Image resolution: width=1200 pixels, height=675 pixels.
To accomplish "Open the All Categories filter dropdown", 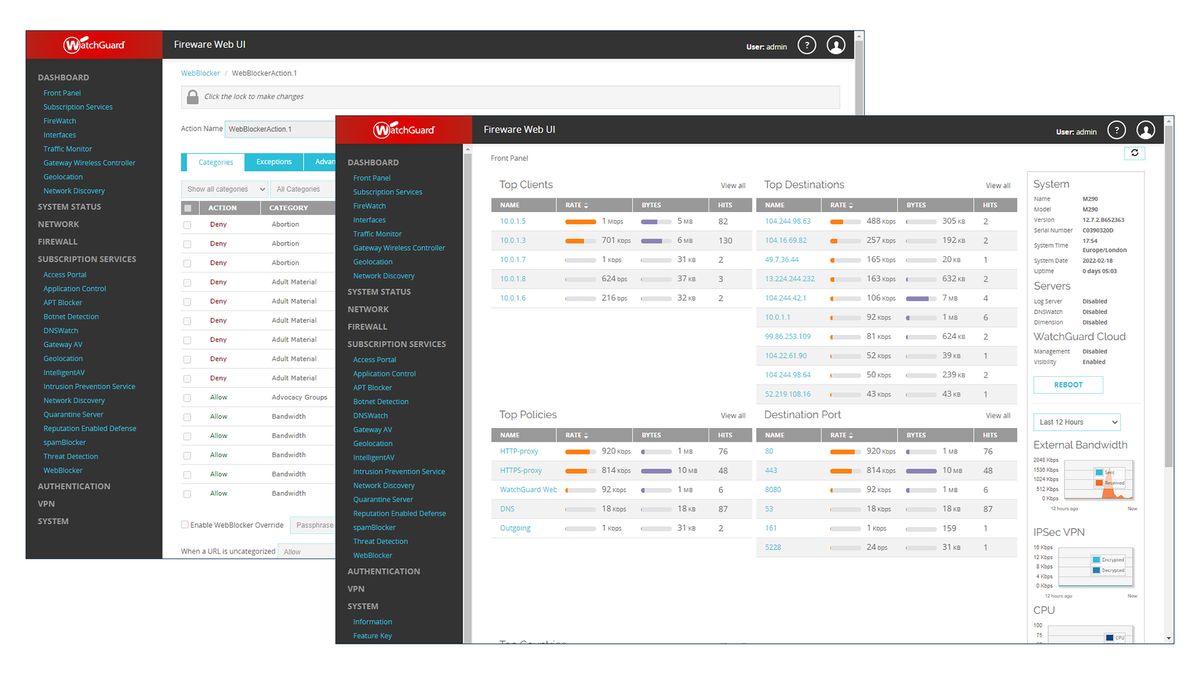I will pyautogui.click(x=303, y=189).
